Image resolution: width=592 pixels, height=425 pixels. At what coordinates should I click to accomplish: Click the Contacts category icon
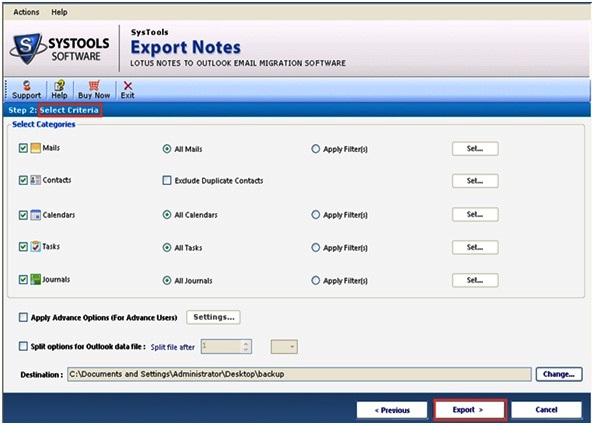(x=35, y=180)
